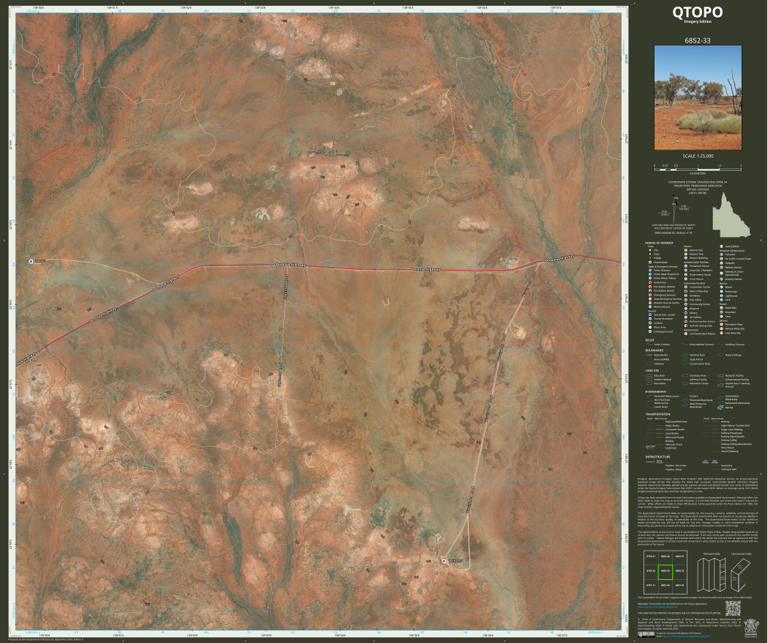The image size is (768, 643).
Task: Select the Picnic Area legend icon
Action: point(650,327)
